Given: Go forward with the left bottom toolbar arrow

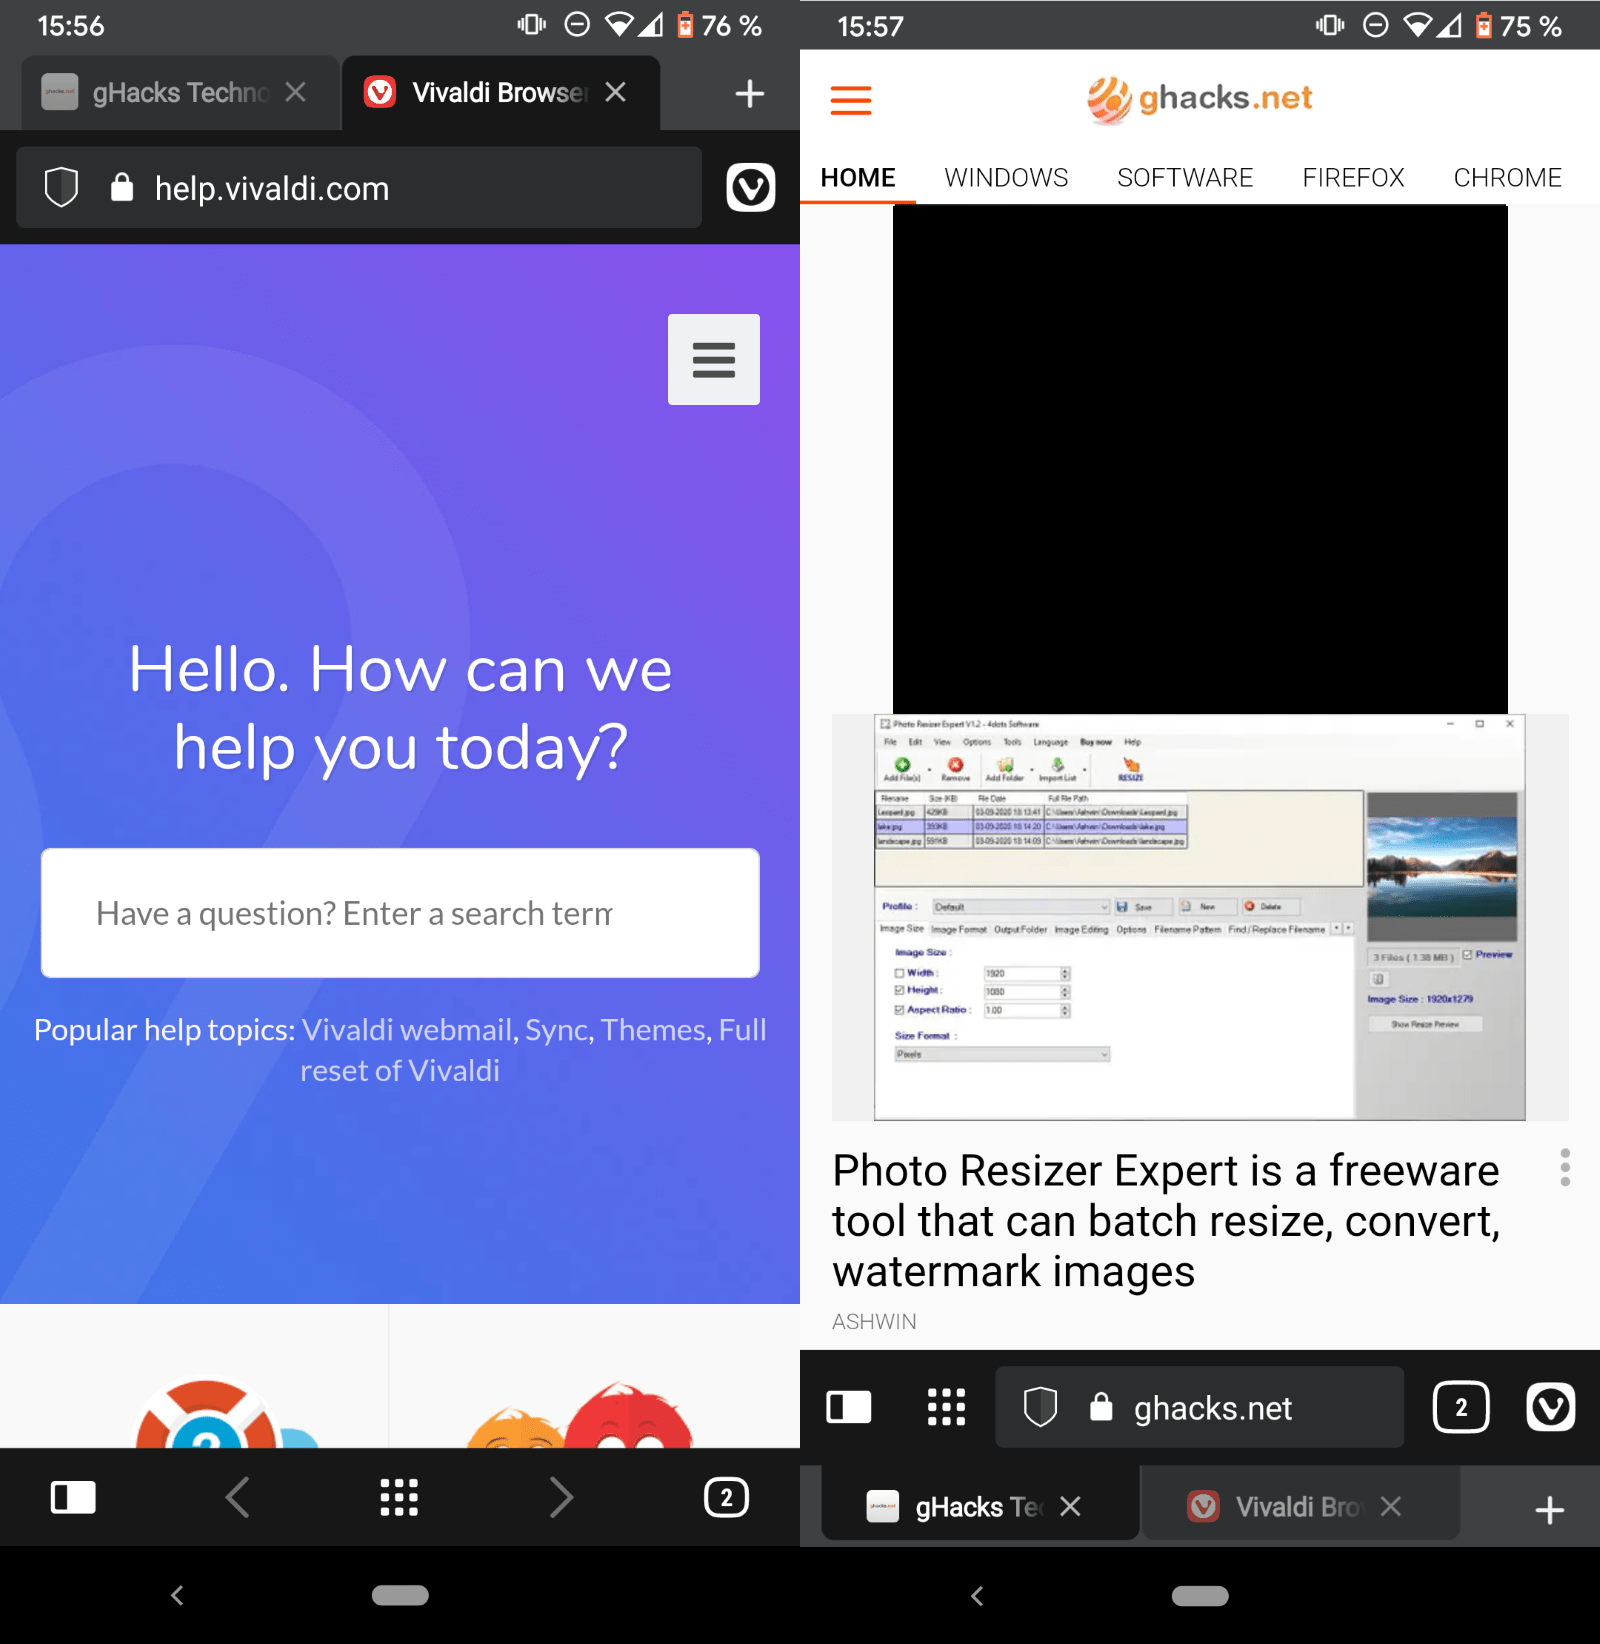Looking at the screenshot, I should coord(562,1497).
